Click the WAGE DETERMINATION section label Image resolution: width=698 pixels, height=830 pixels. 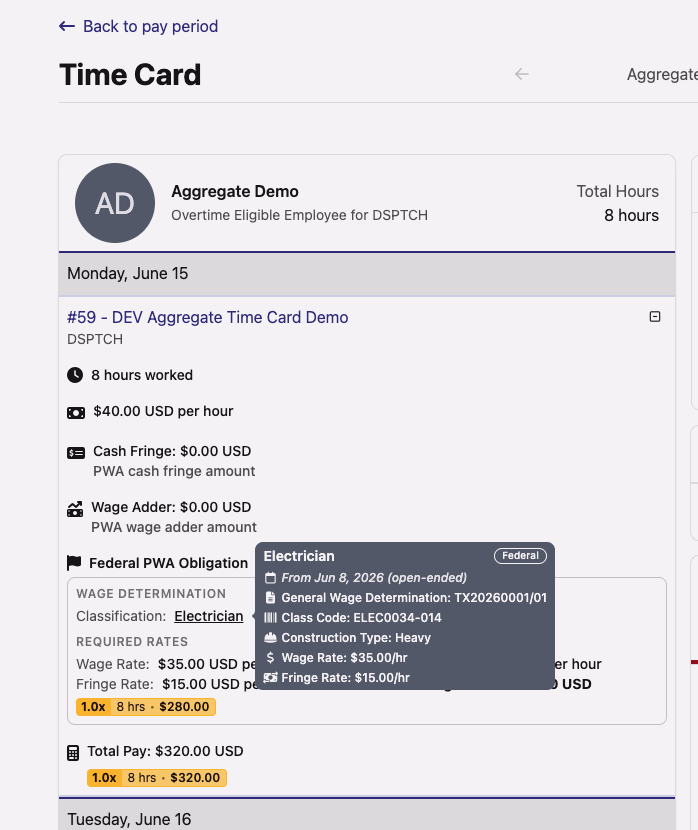[x=151, y=594]
